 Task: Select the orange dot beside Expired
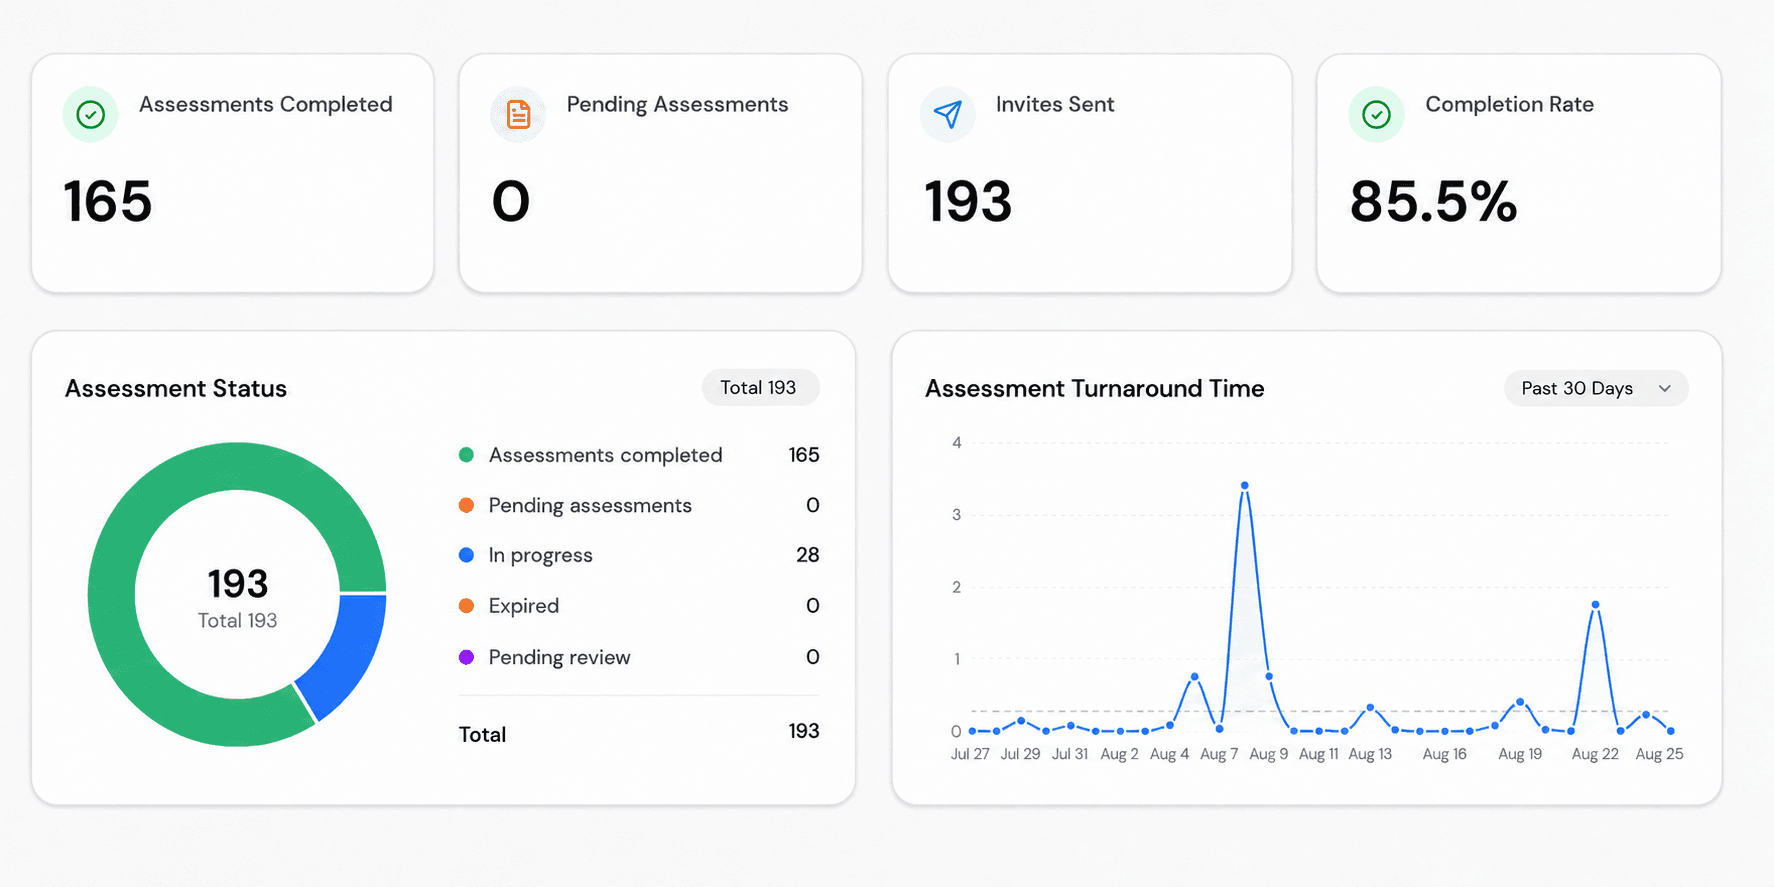click(x=466, y=606)
